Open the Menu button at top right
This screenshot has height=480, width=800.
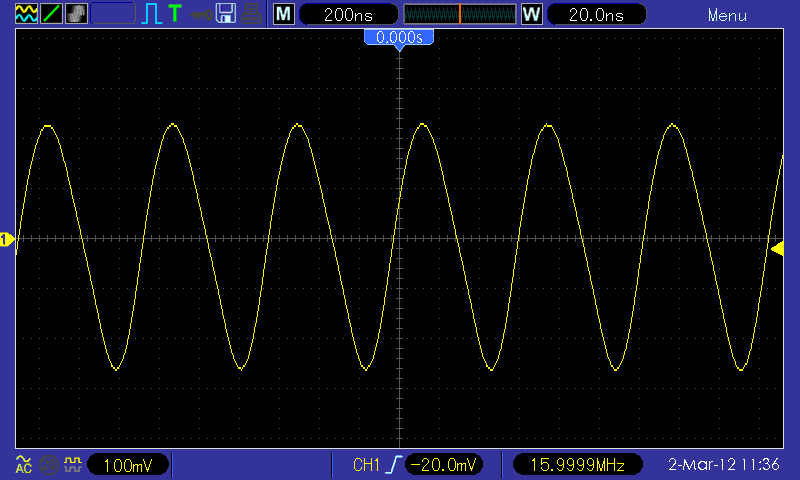tap(727, 15)
